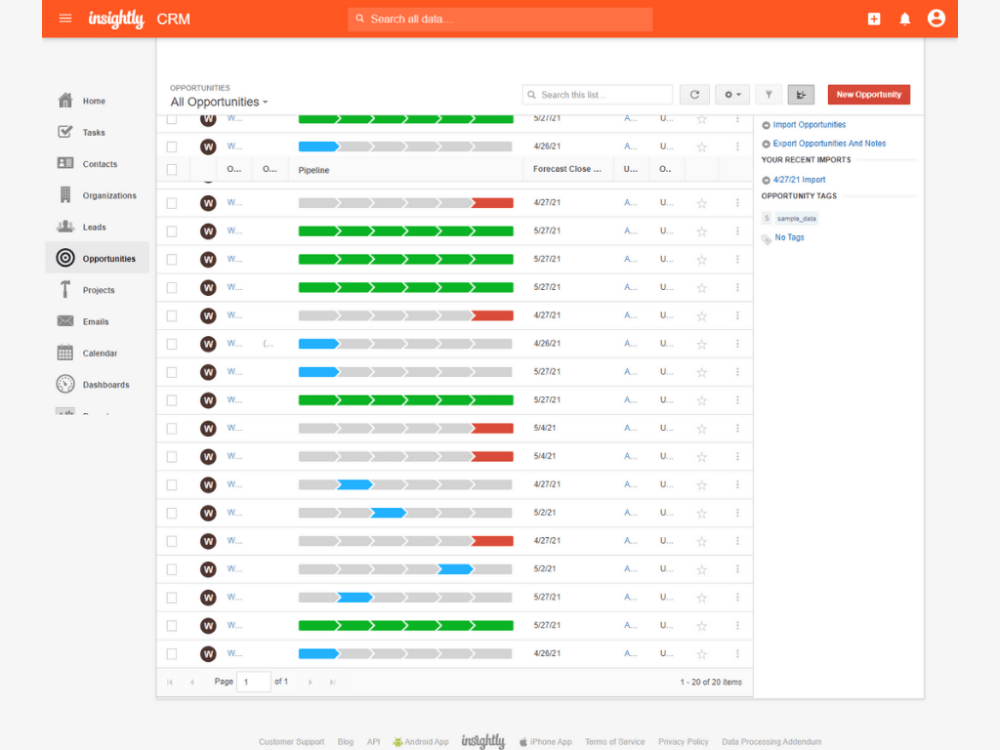
Task: Check the row containing the "(..." cell
Action: pos(172,344)
